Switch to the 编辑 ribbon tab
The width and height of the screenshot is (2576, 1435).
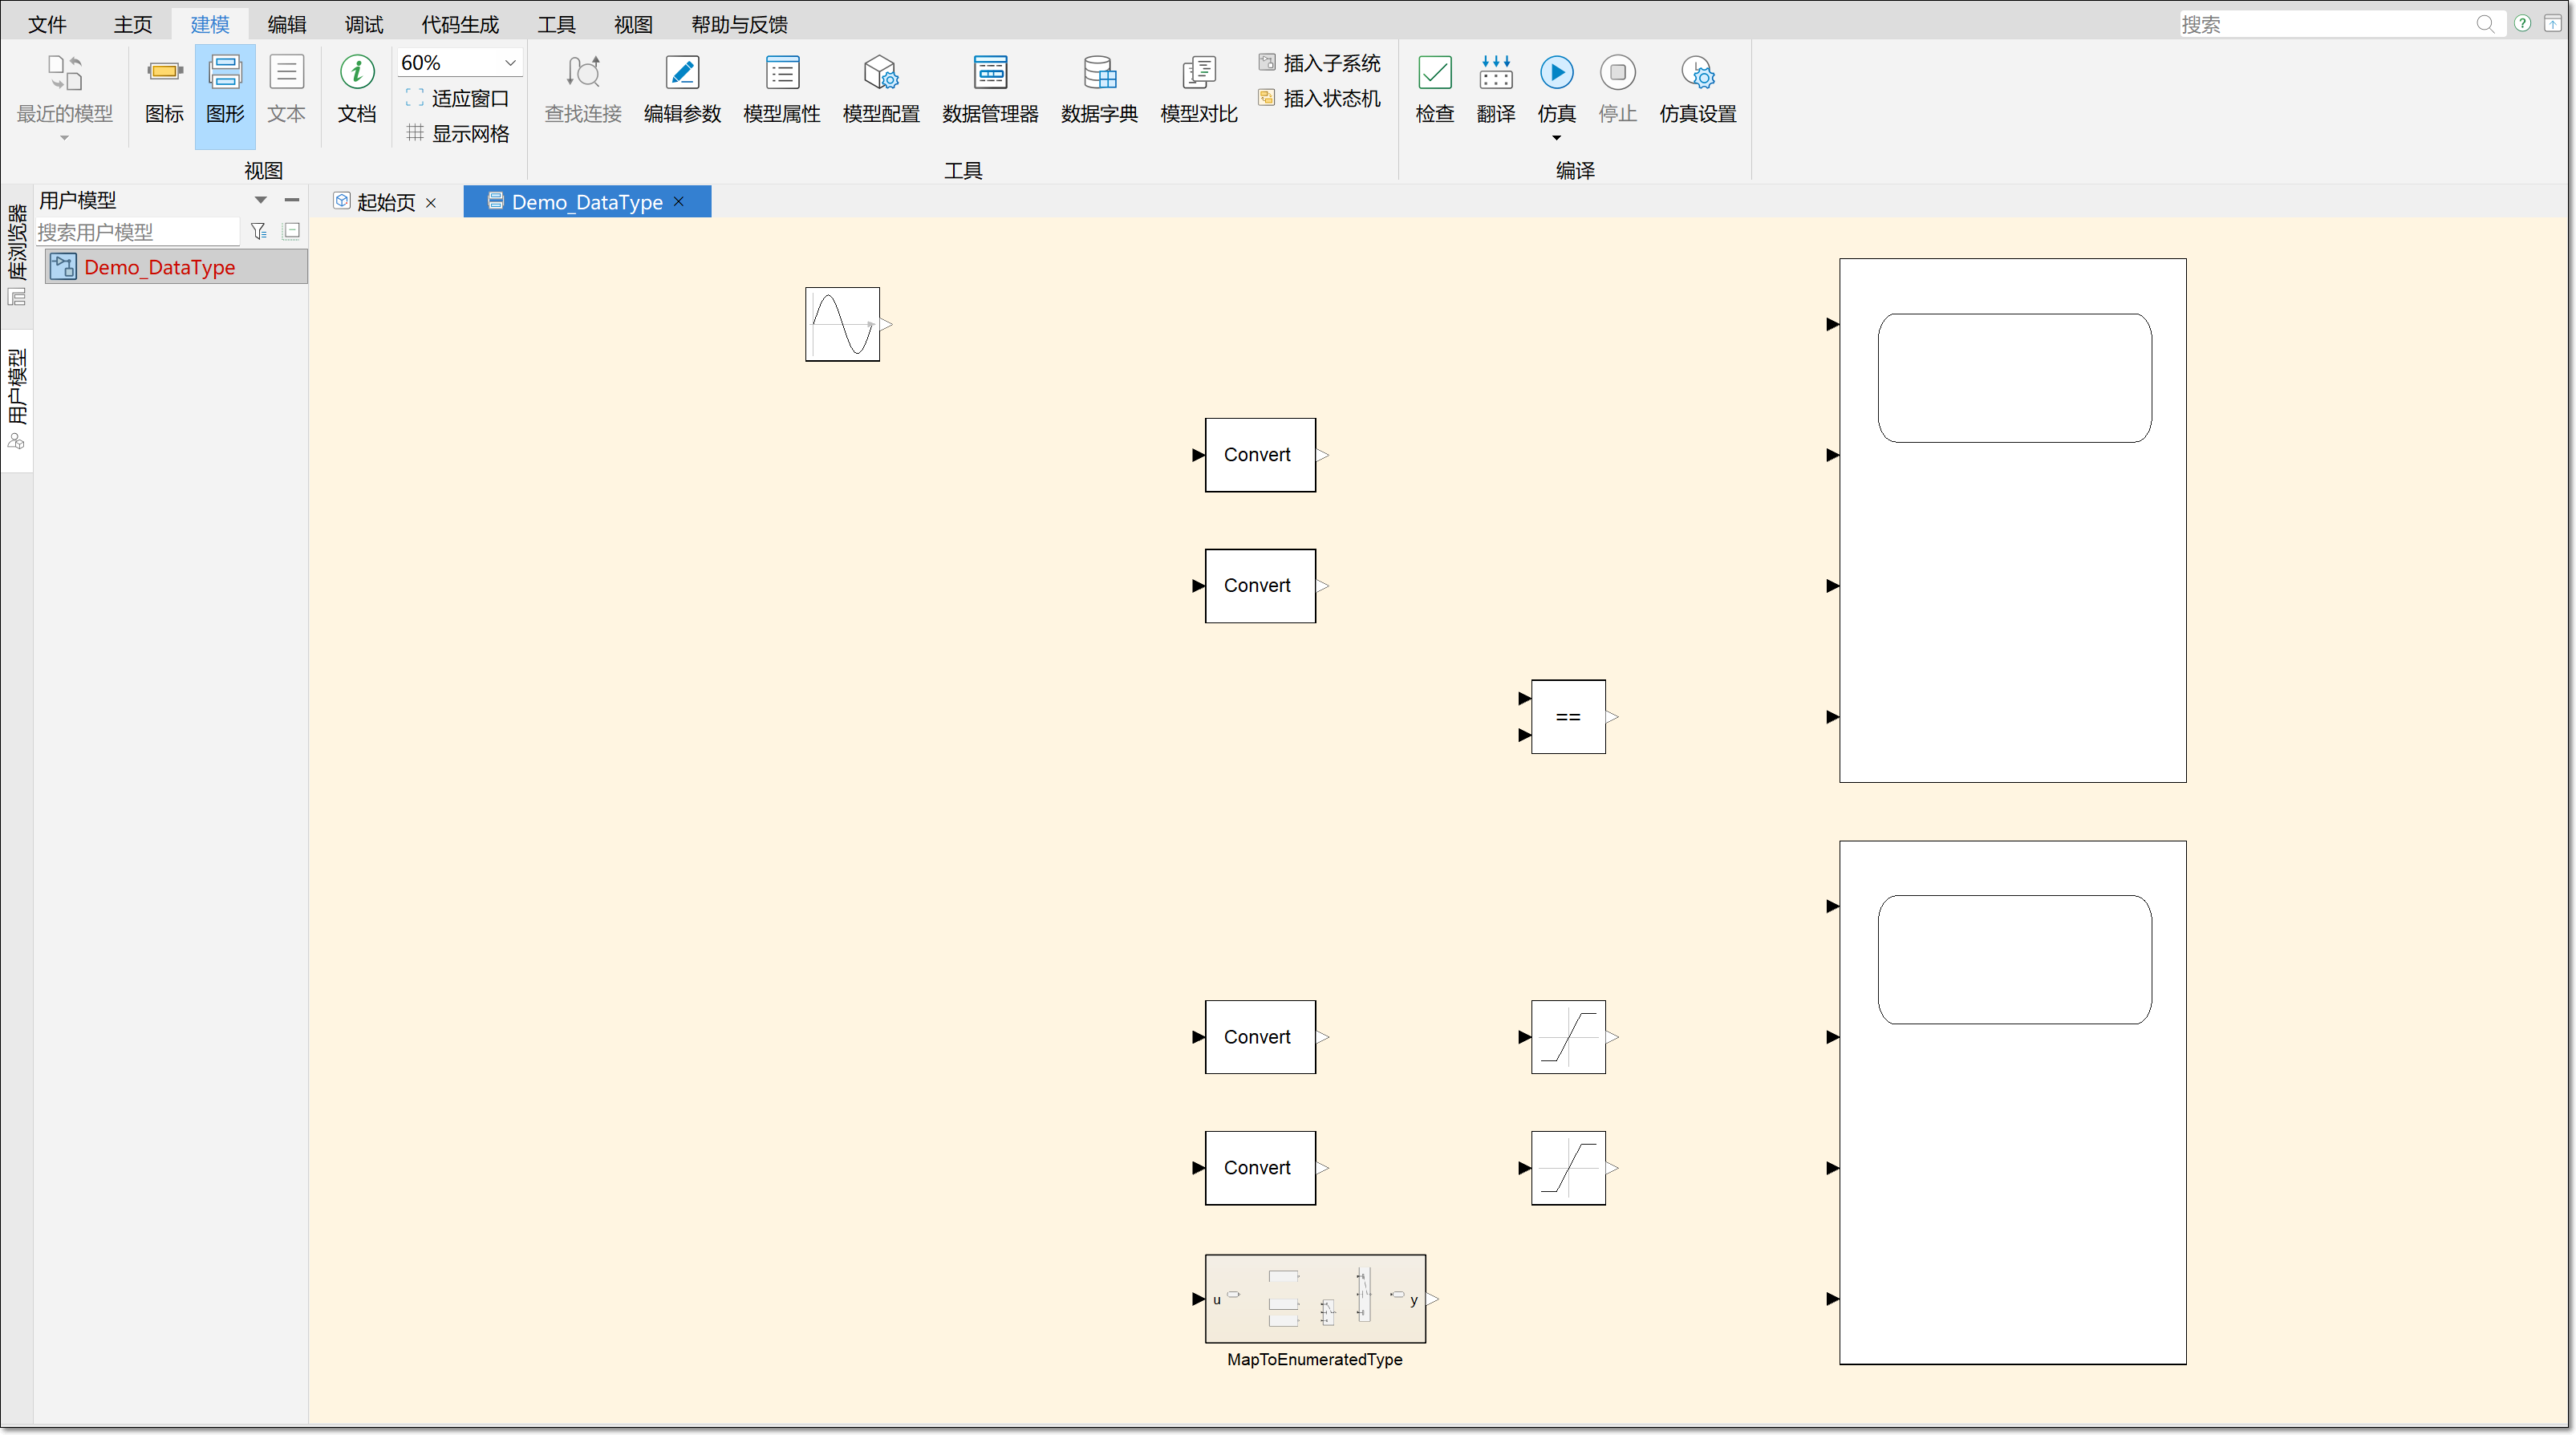[287, 24]
